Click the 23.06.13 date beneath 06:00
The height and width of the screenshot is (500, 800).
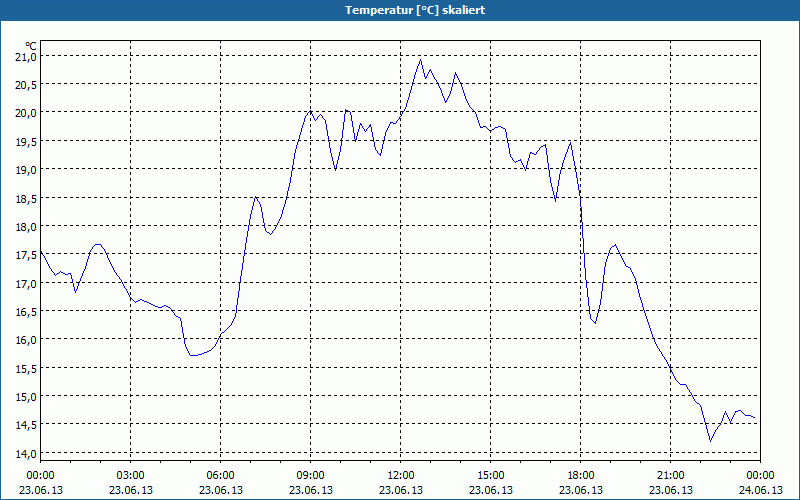coord(220,490)
